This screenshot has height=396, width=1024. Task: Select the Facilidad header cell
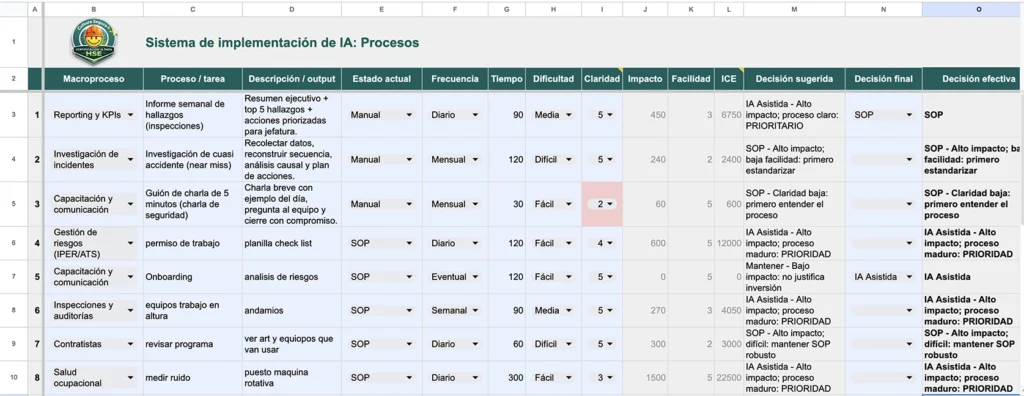[691, 78]
